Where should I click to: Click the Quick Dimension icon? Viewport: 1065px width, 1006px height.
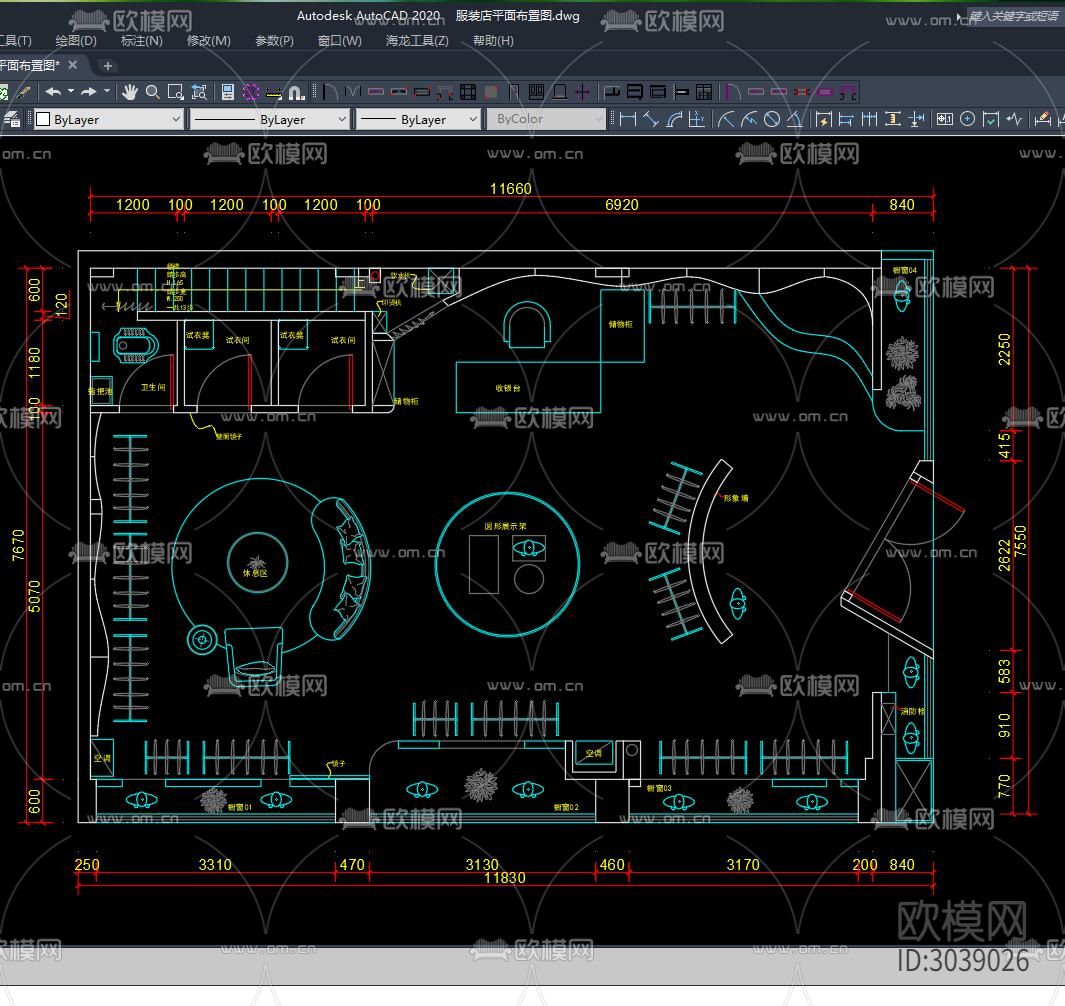pos(823,120)
